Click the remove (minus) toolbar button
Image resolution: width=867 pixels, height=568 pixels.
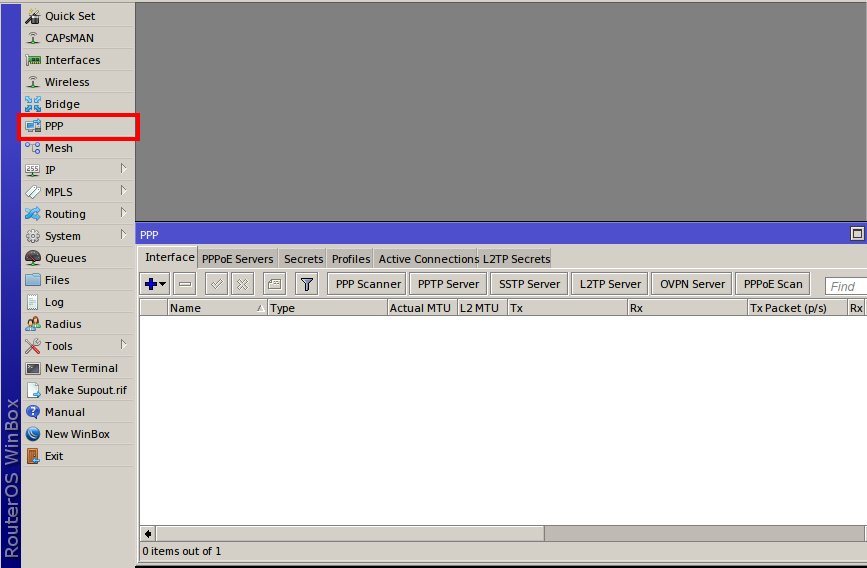click(184, 284)
